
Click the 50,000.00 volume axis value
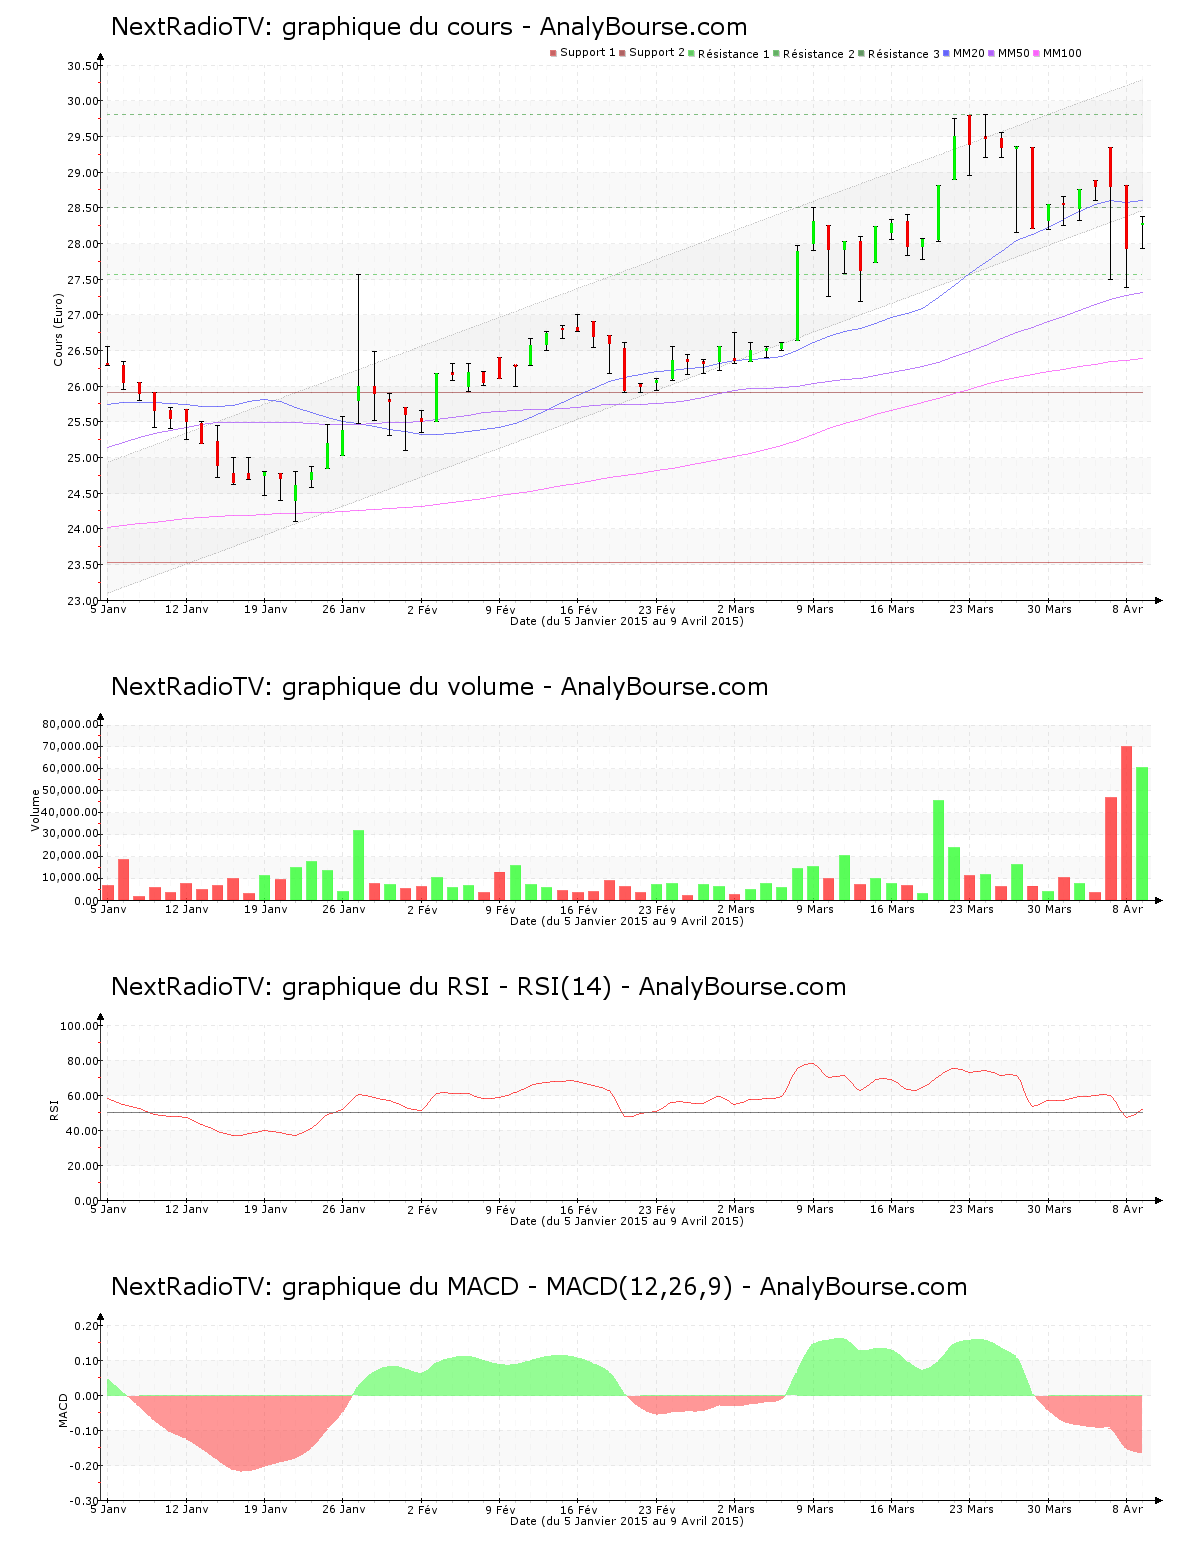70,790
